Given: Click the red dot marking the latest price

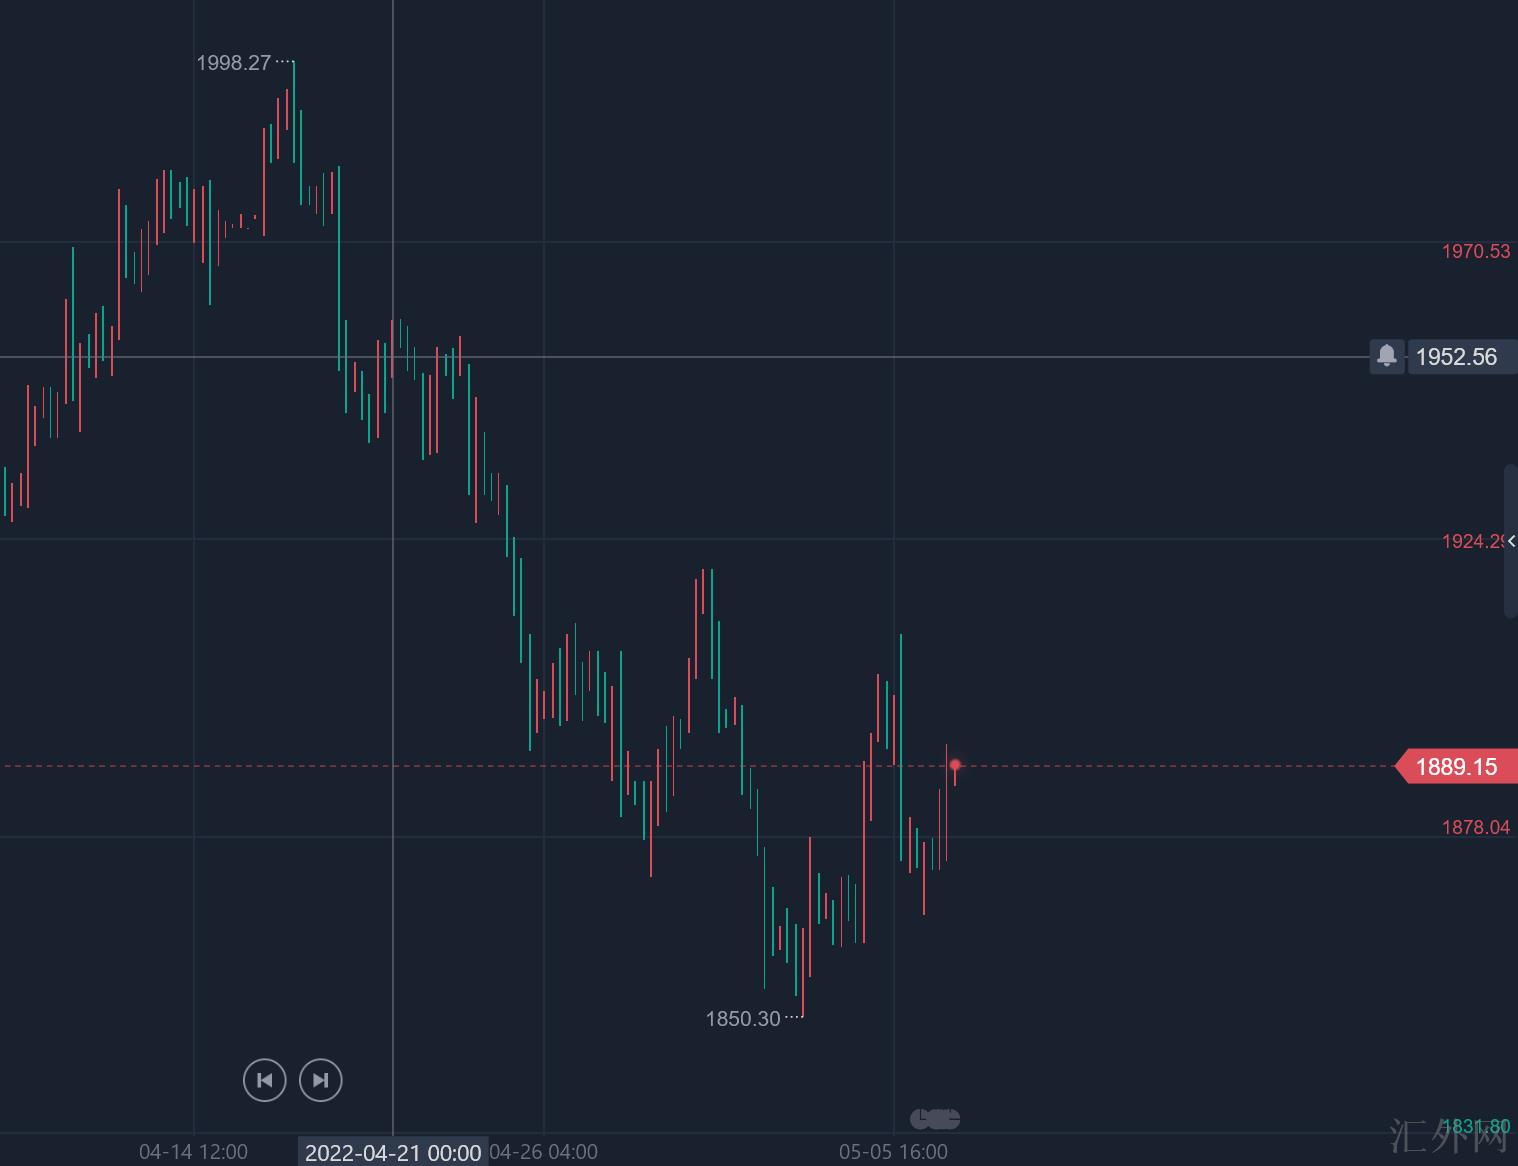Looking at the screenshot, I should coord(955,765).
